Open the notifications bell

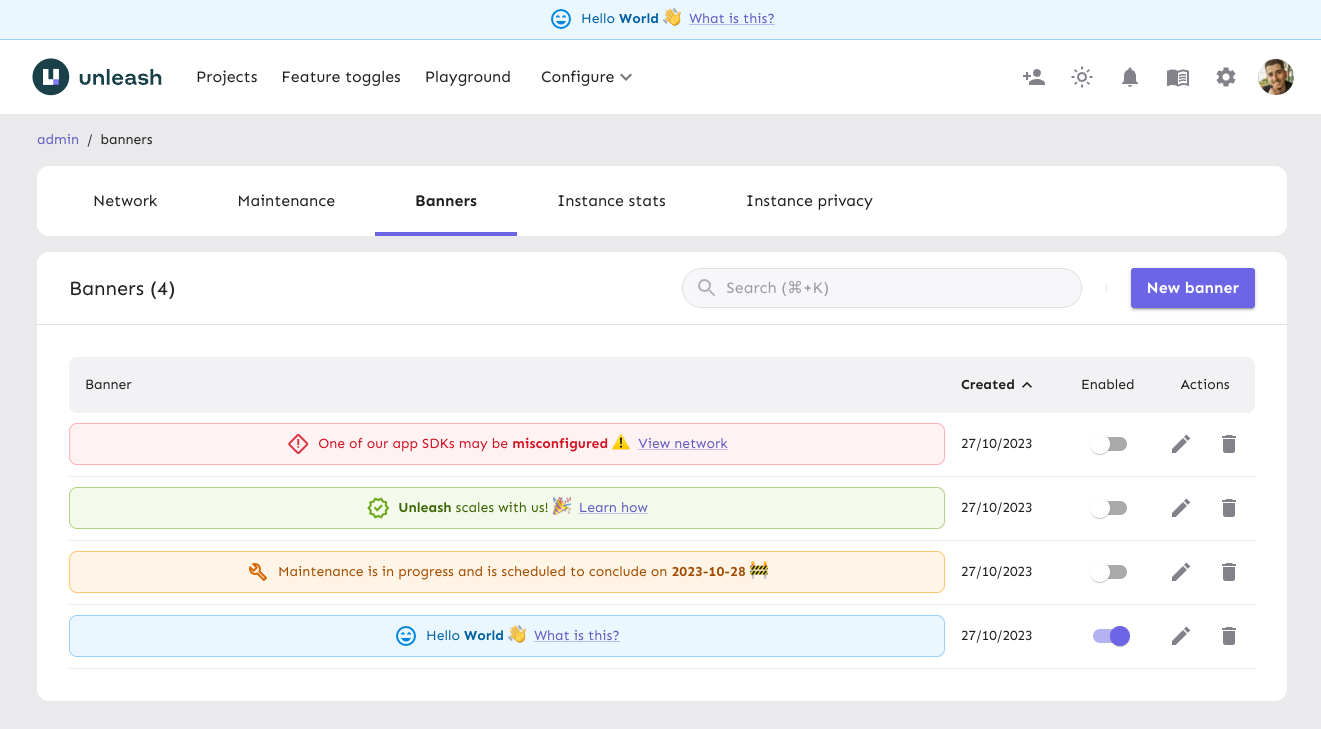pos(1130,77)
